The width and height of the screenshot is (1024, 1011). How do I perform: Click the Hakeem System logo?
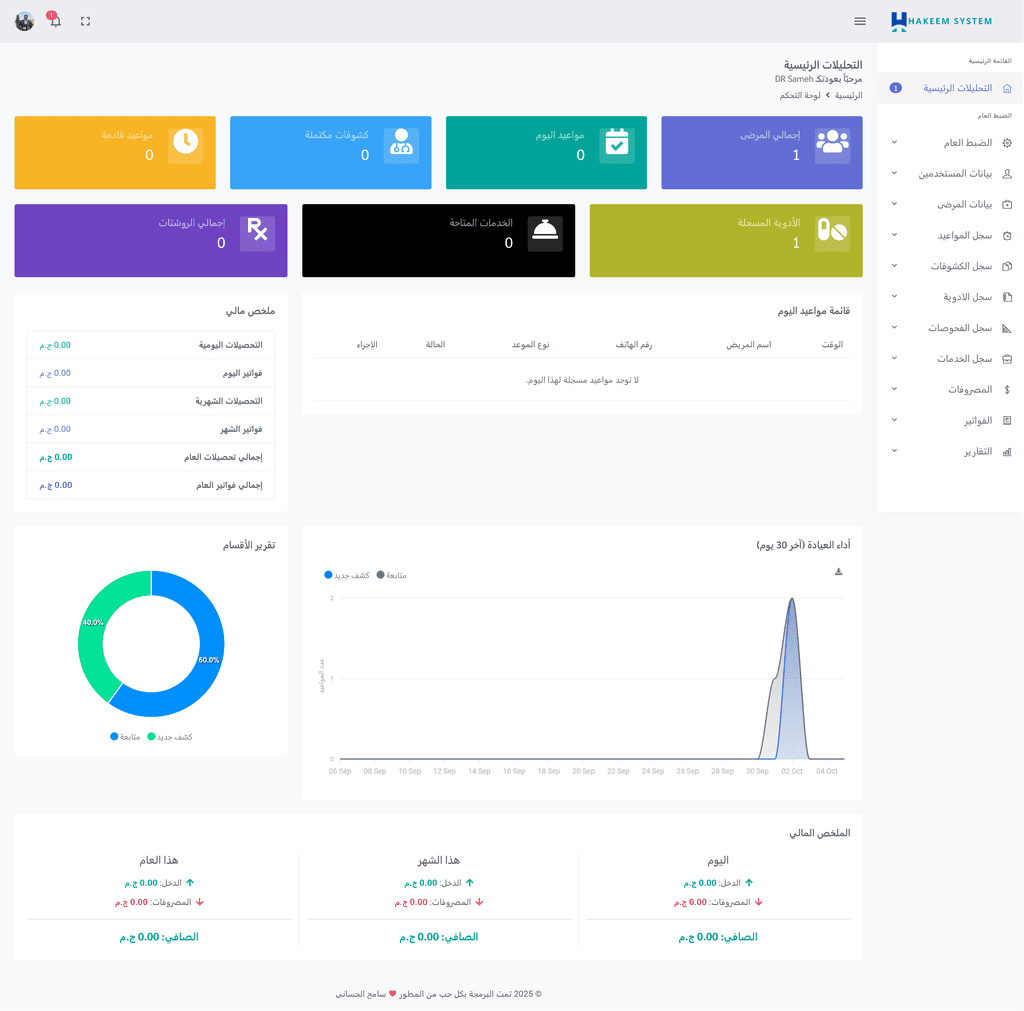[941, 21]
